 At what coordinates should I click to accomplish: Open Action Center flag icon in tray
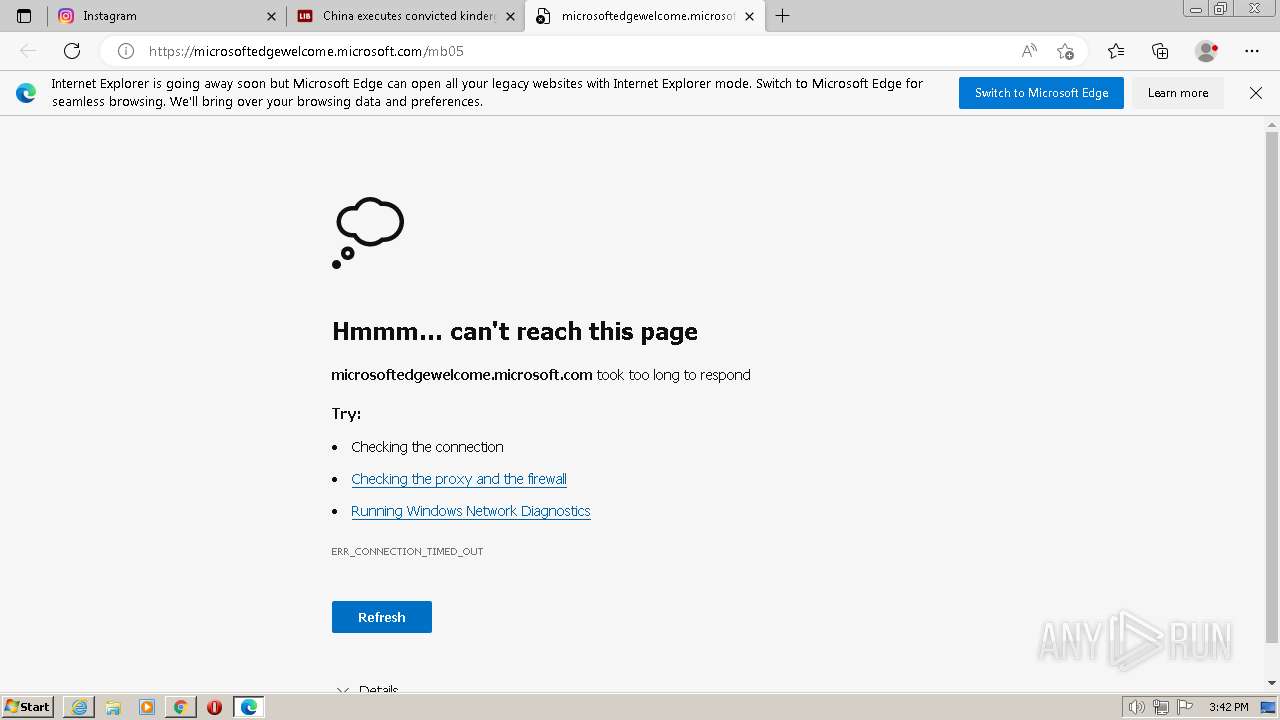(x=1184, y=707)
